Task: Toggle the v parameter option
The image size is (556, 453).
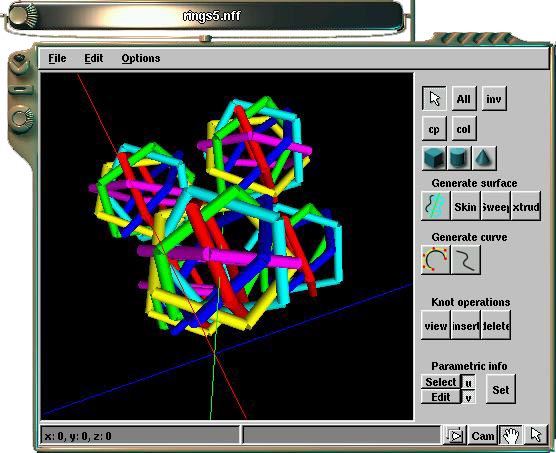Action: 468,397
